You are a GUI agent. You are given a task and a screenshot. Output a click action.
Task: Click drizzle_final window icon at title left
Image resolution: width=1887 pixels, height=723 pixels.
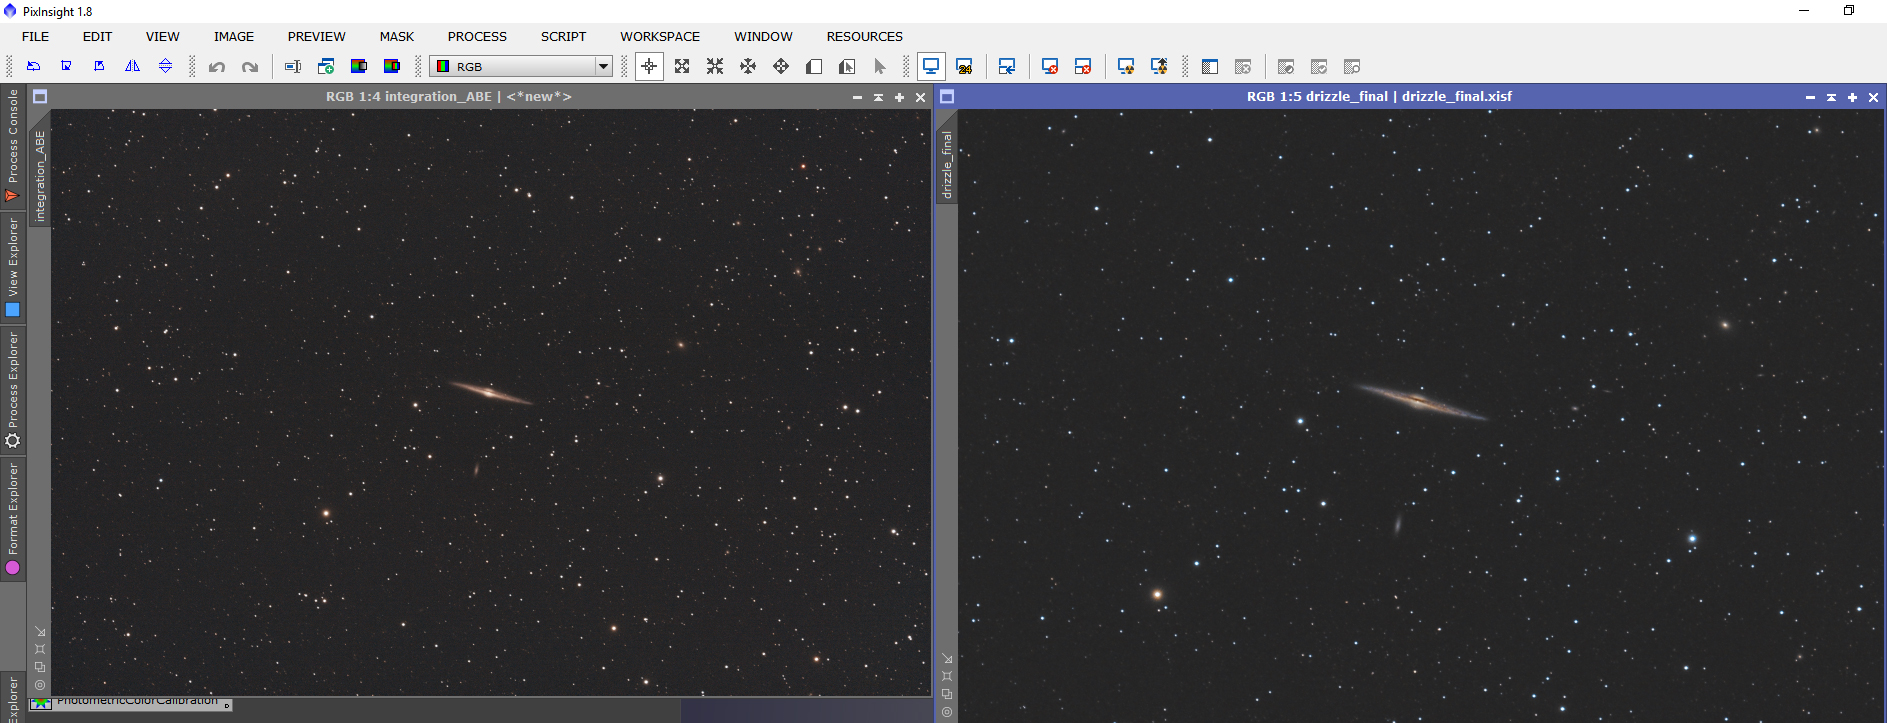pos(947,97)
